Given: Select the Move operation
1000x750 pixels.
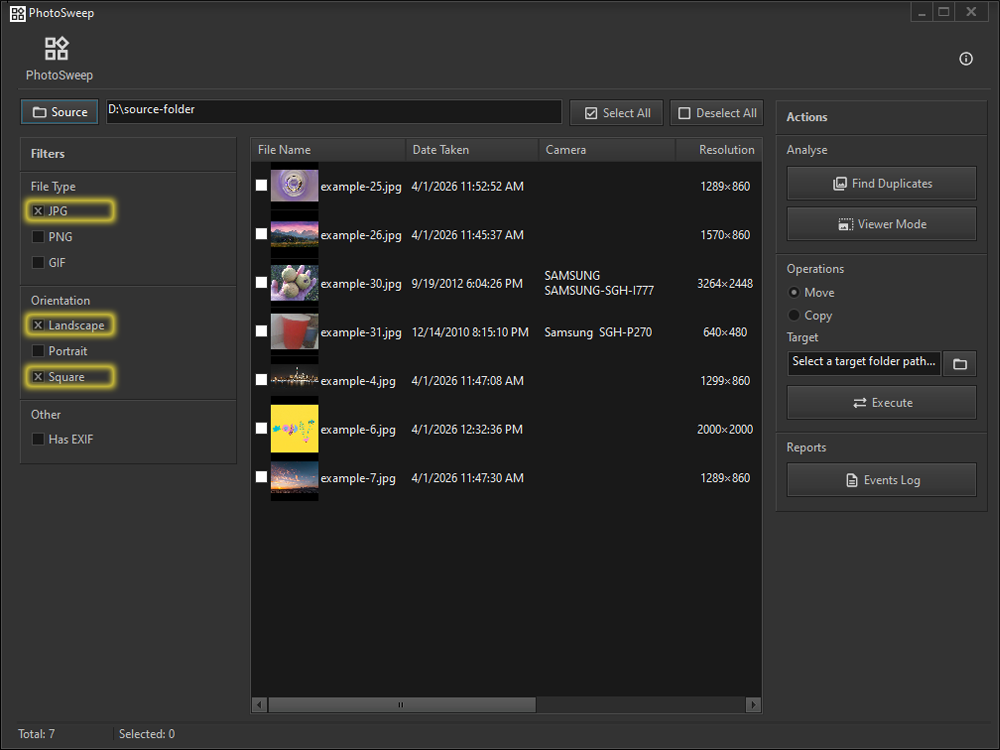Looking at the screenshot, I should 793,292.
